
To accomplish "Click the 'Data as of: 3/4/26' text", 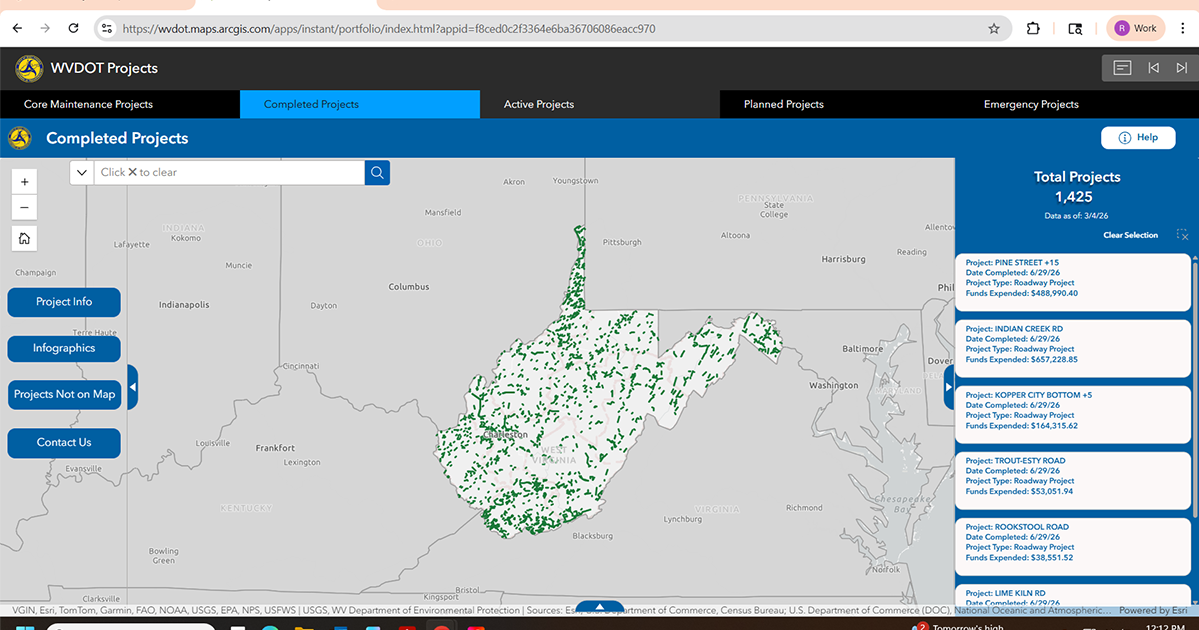I will 1076,216.
